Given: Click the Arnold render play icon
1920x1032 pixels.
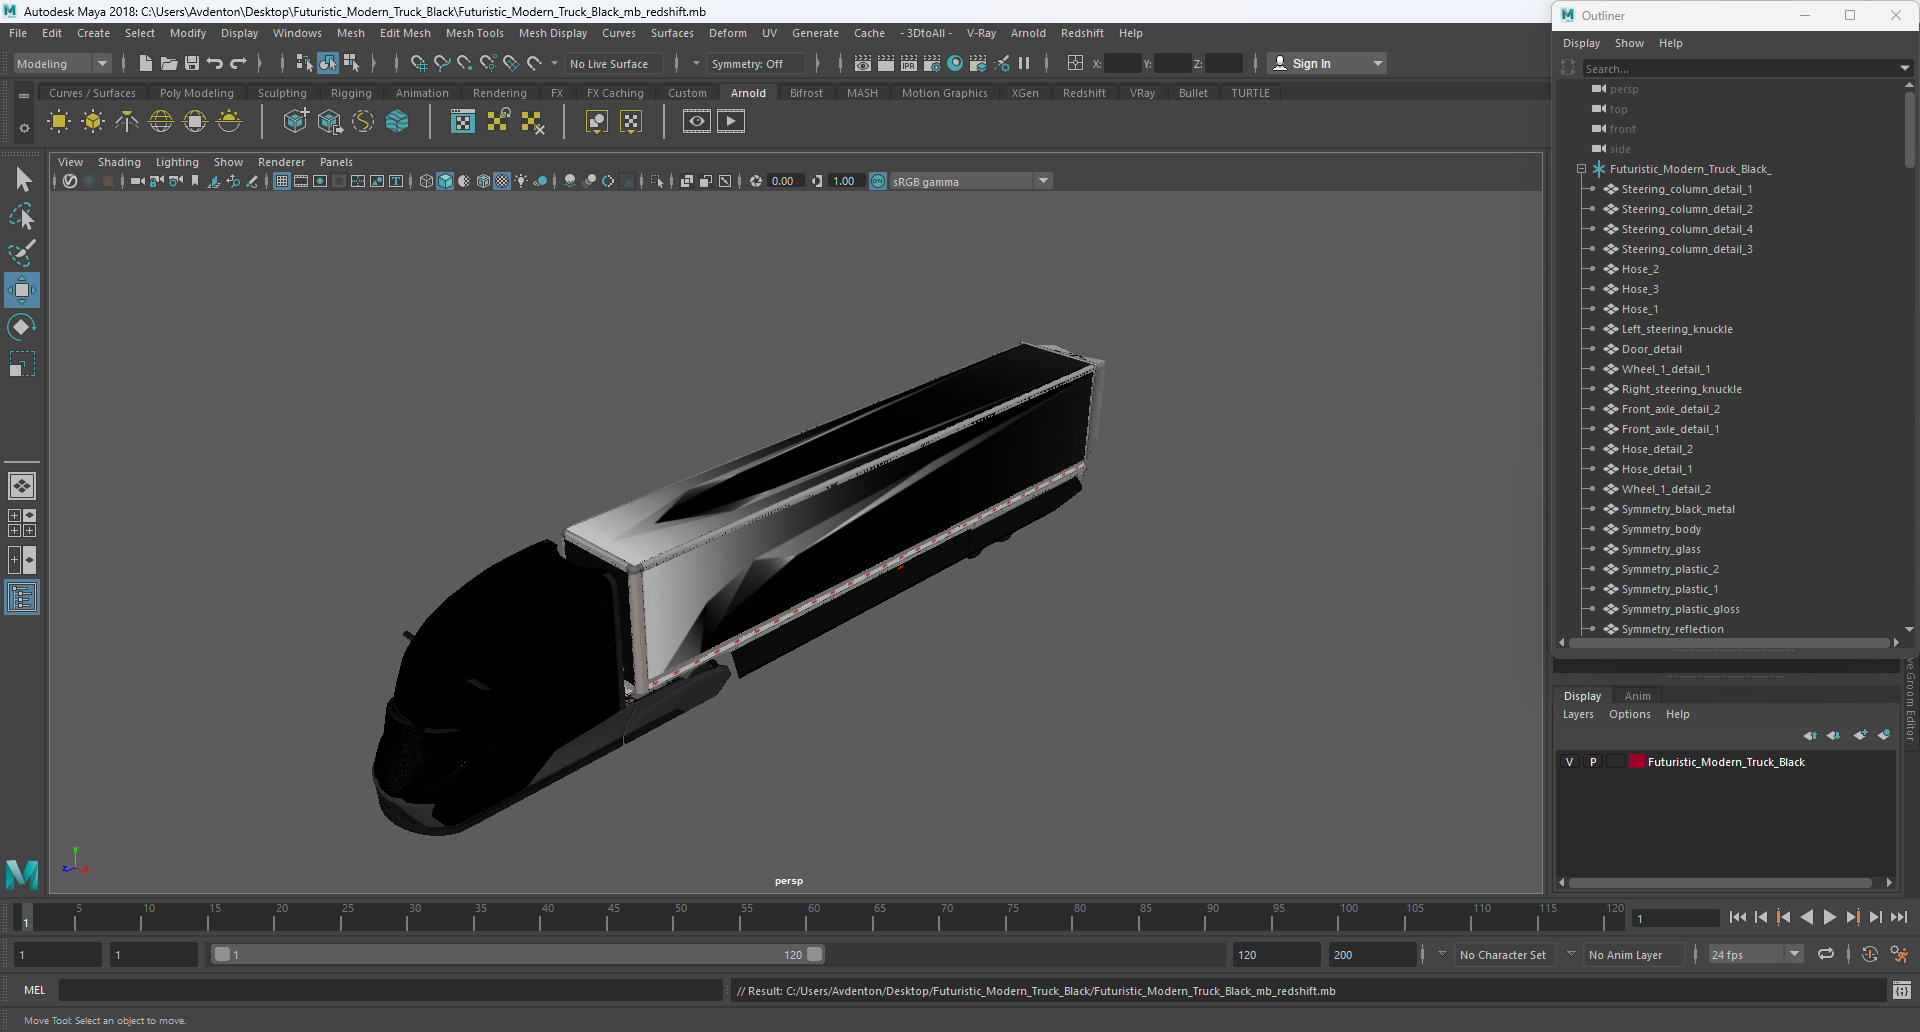Looking at the screenshot, I should coord(731,122).
